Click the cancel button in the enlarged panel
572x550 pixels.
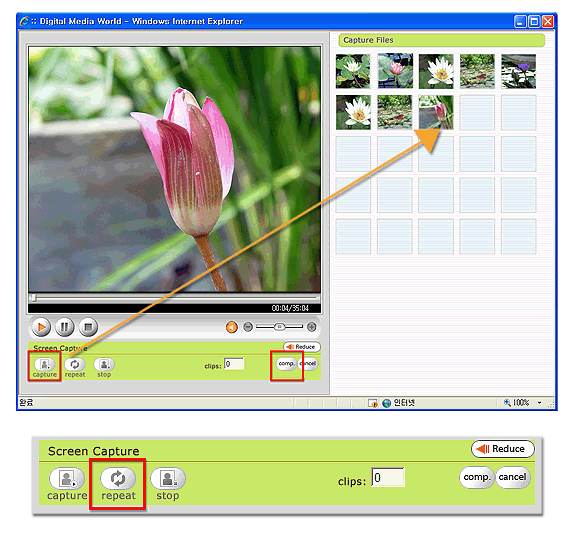(x=512, y=477)
